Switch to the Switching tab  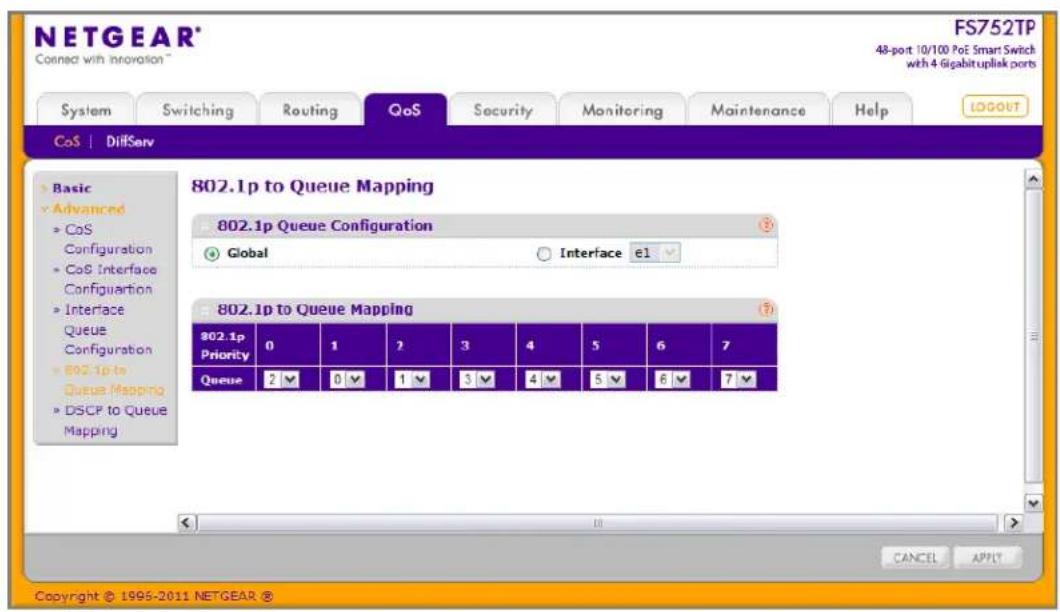click(197, 110)
